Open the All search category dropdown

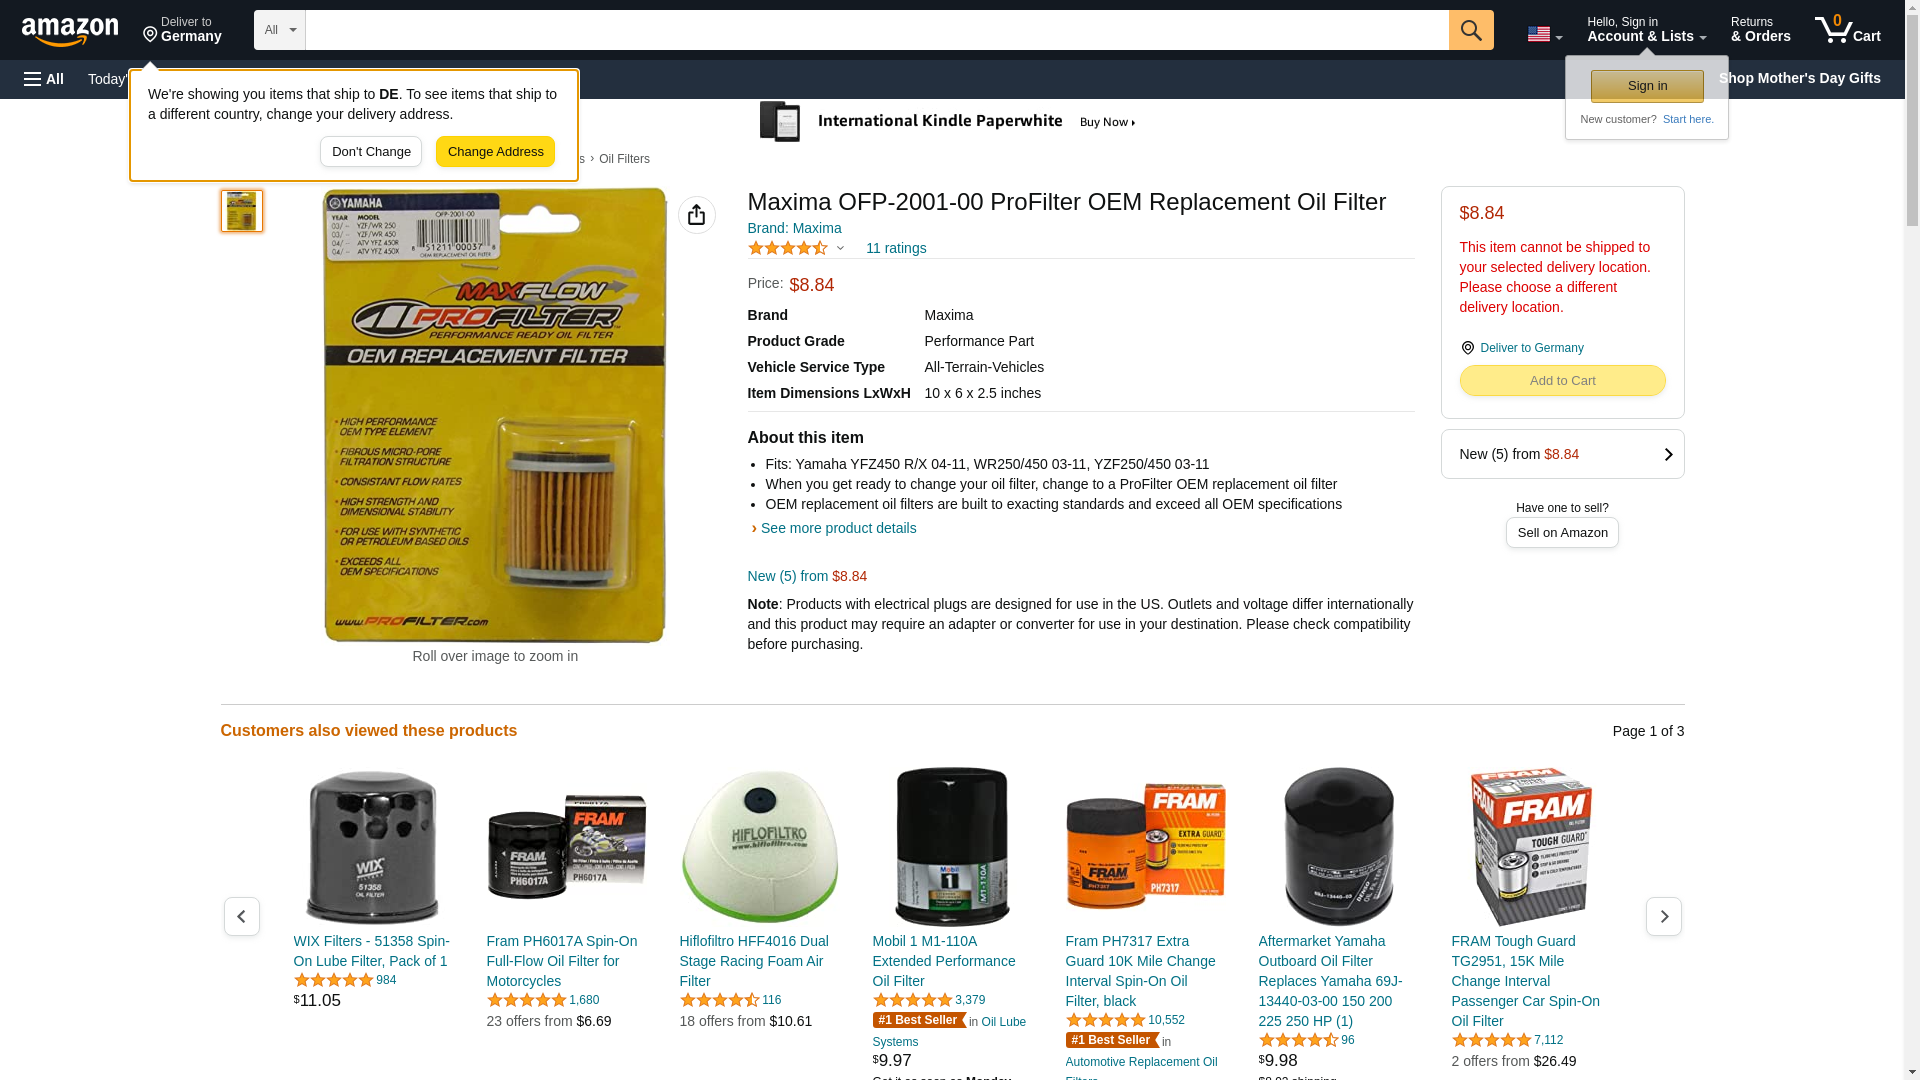[x=279, y=30]
